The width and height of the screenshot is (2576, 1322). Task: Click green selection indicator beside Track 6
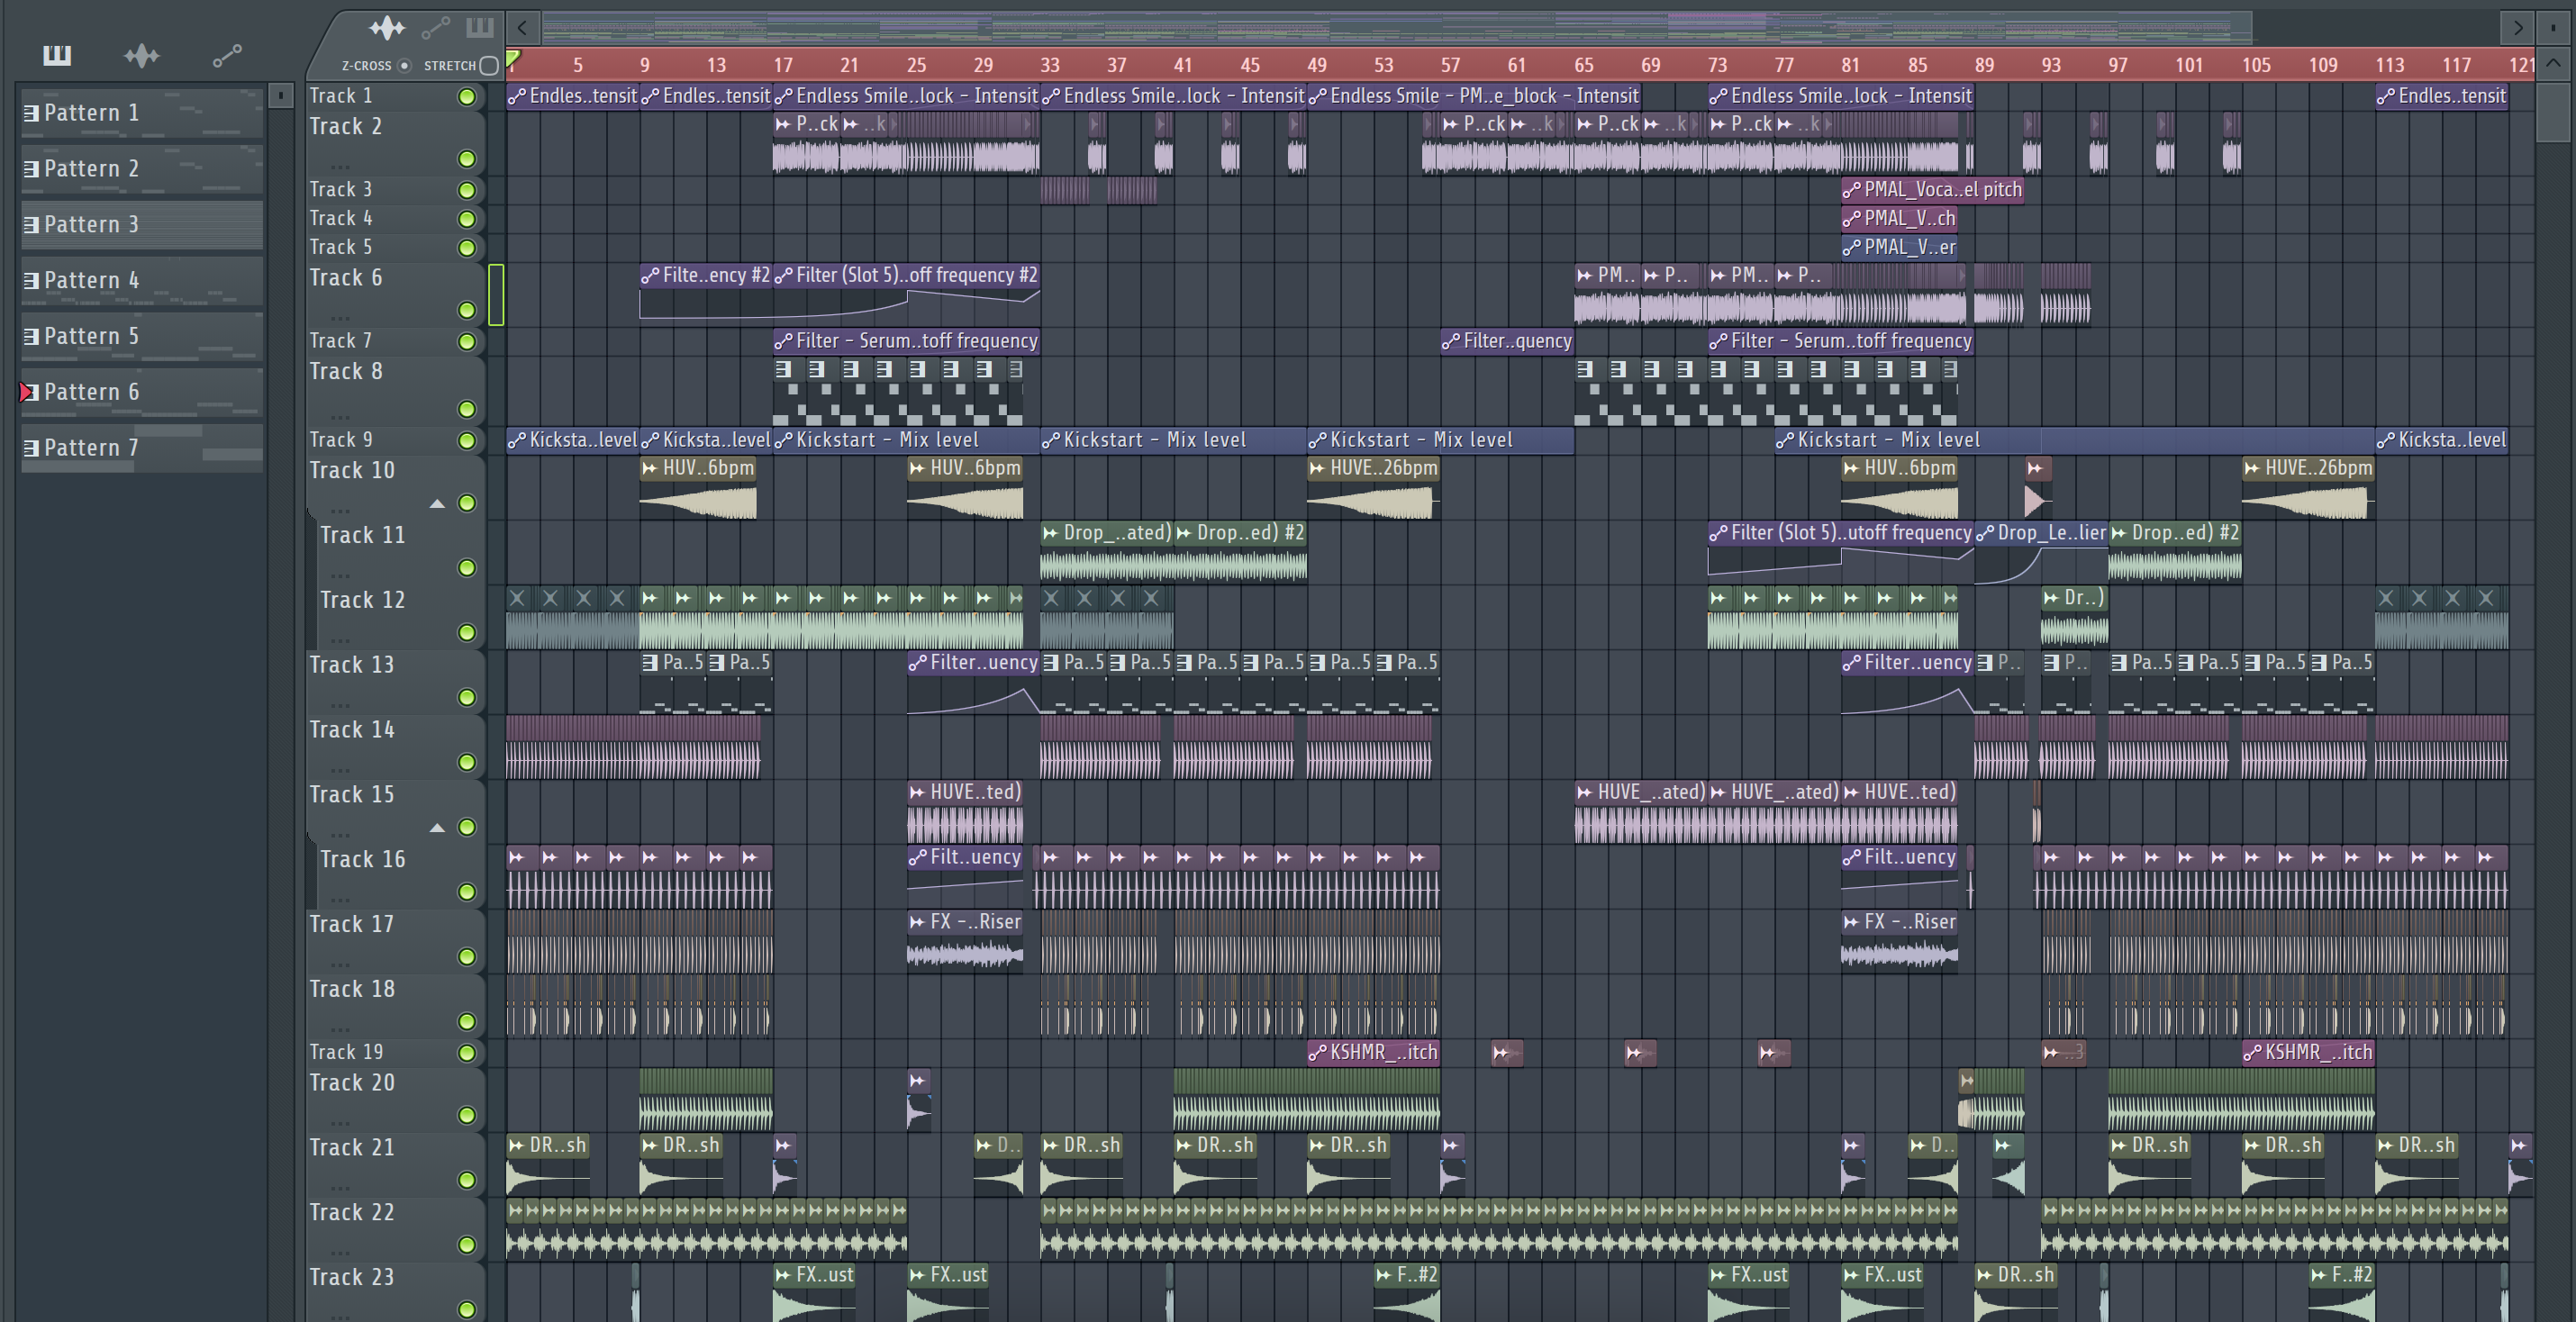(496, 295)
